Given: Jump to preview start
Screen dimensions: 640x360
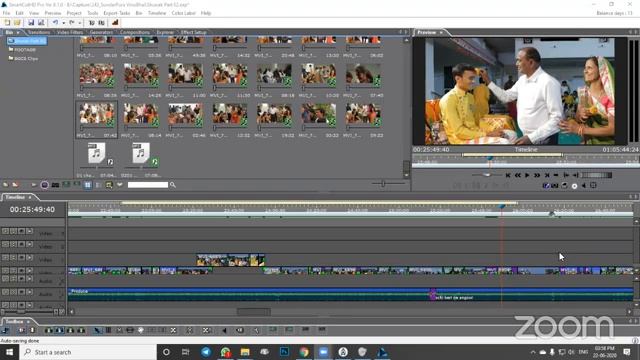Looking at the screenshot, I should (x=508, y=175).
